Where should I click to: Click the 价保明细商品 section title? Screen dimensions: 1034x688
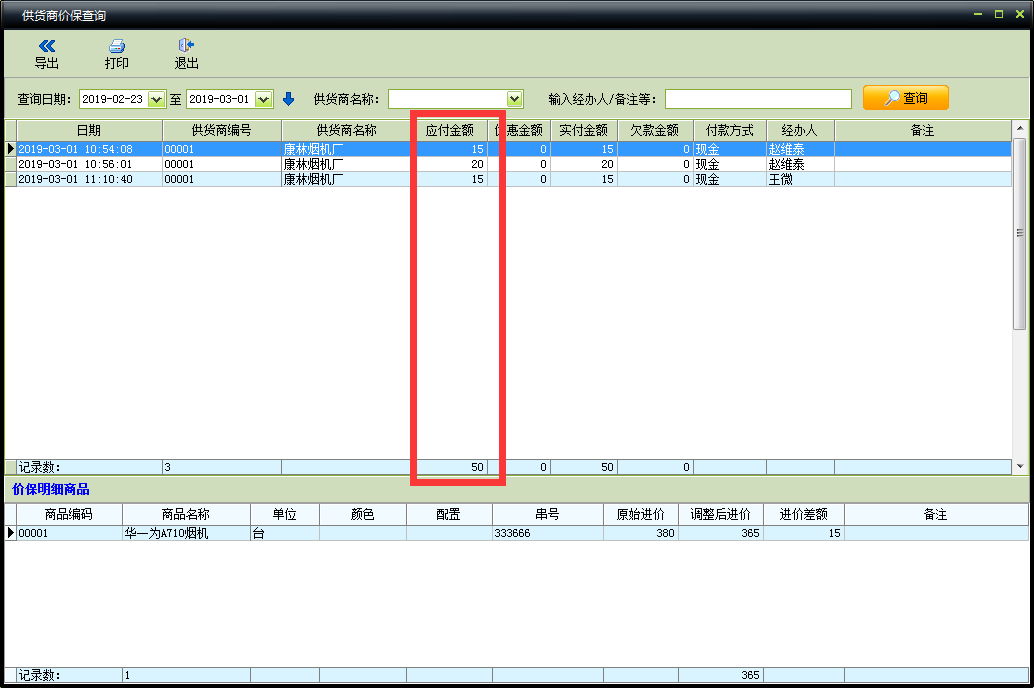click(x=51, y=489)
